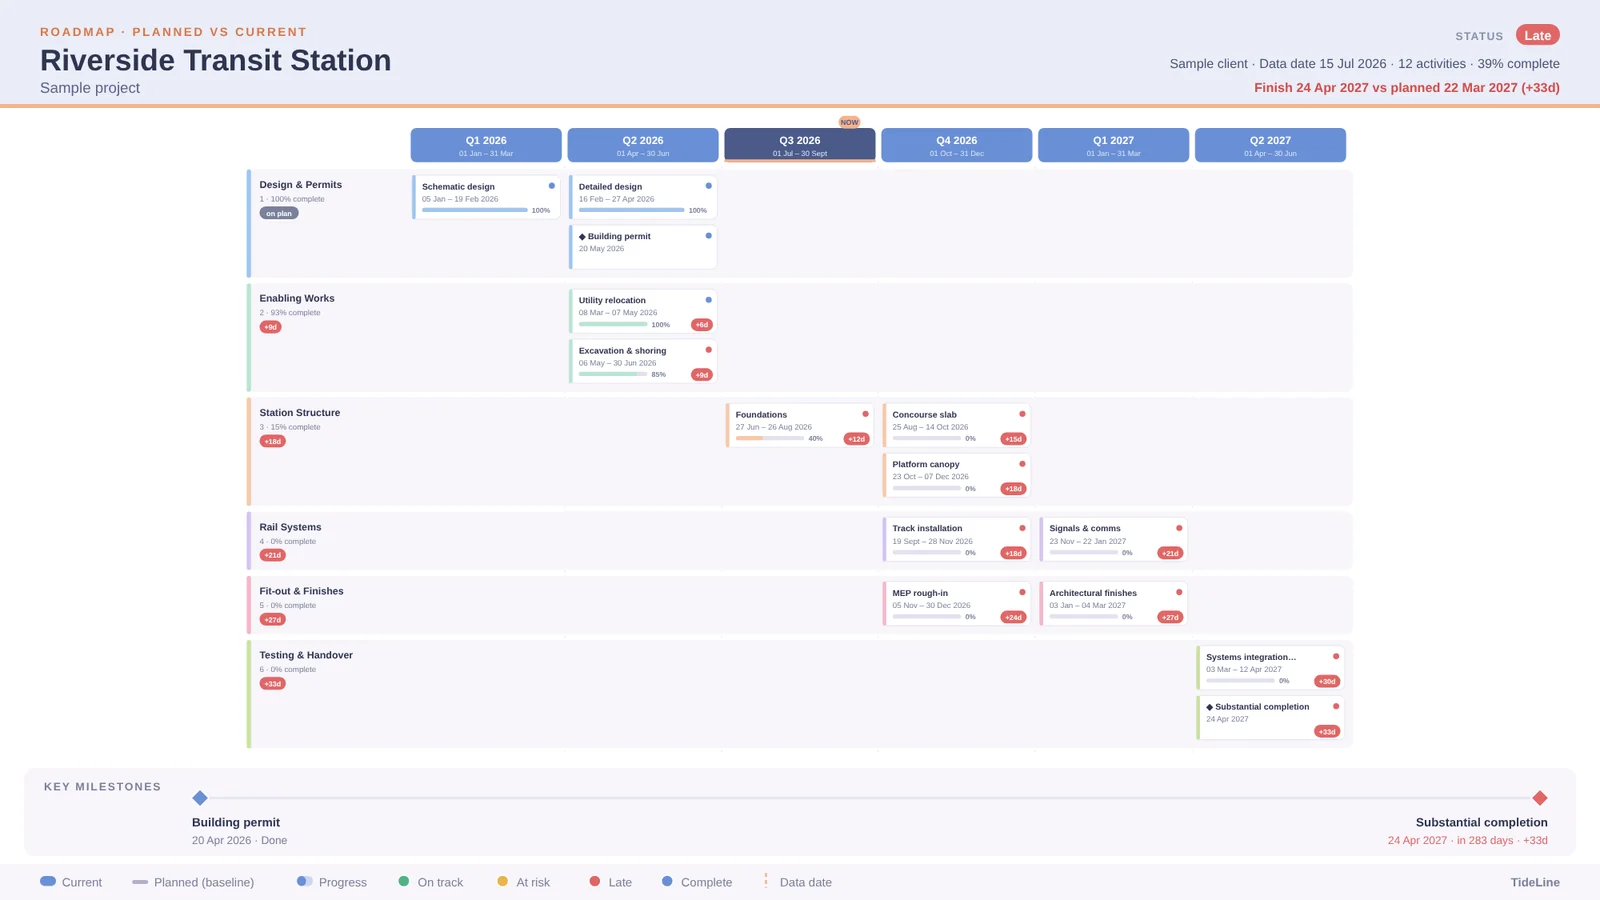Click the TideLine brand label
Viewport: 1600px width, 900px height.
pos(1535,882)
